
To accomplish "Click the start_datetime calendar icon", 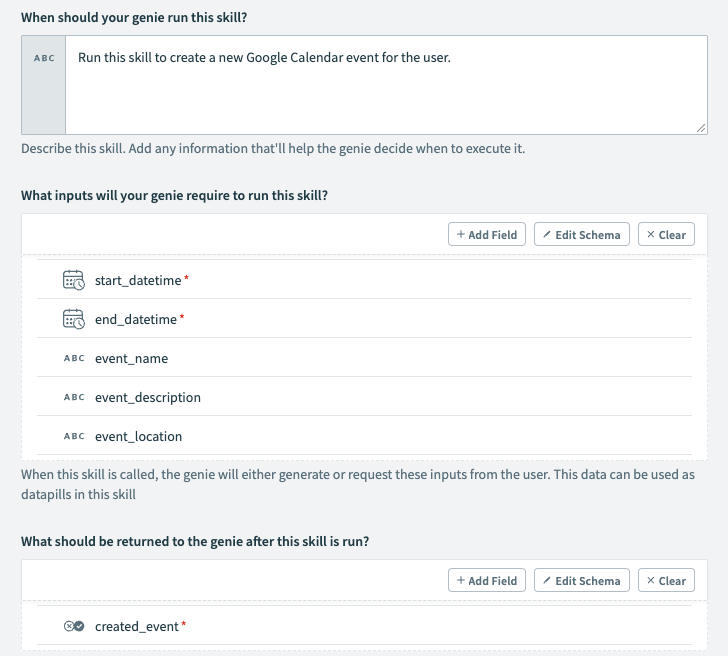I will pos(74,280).
